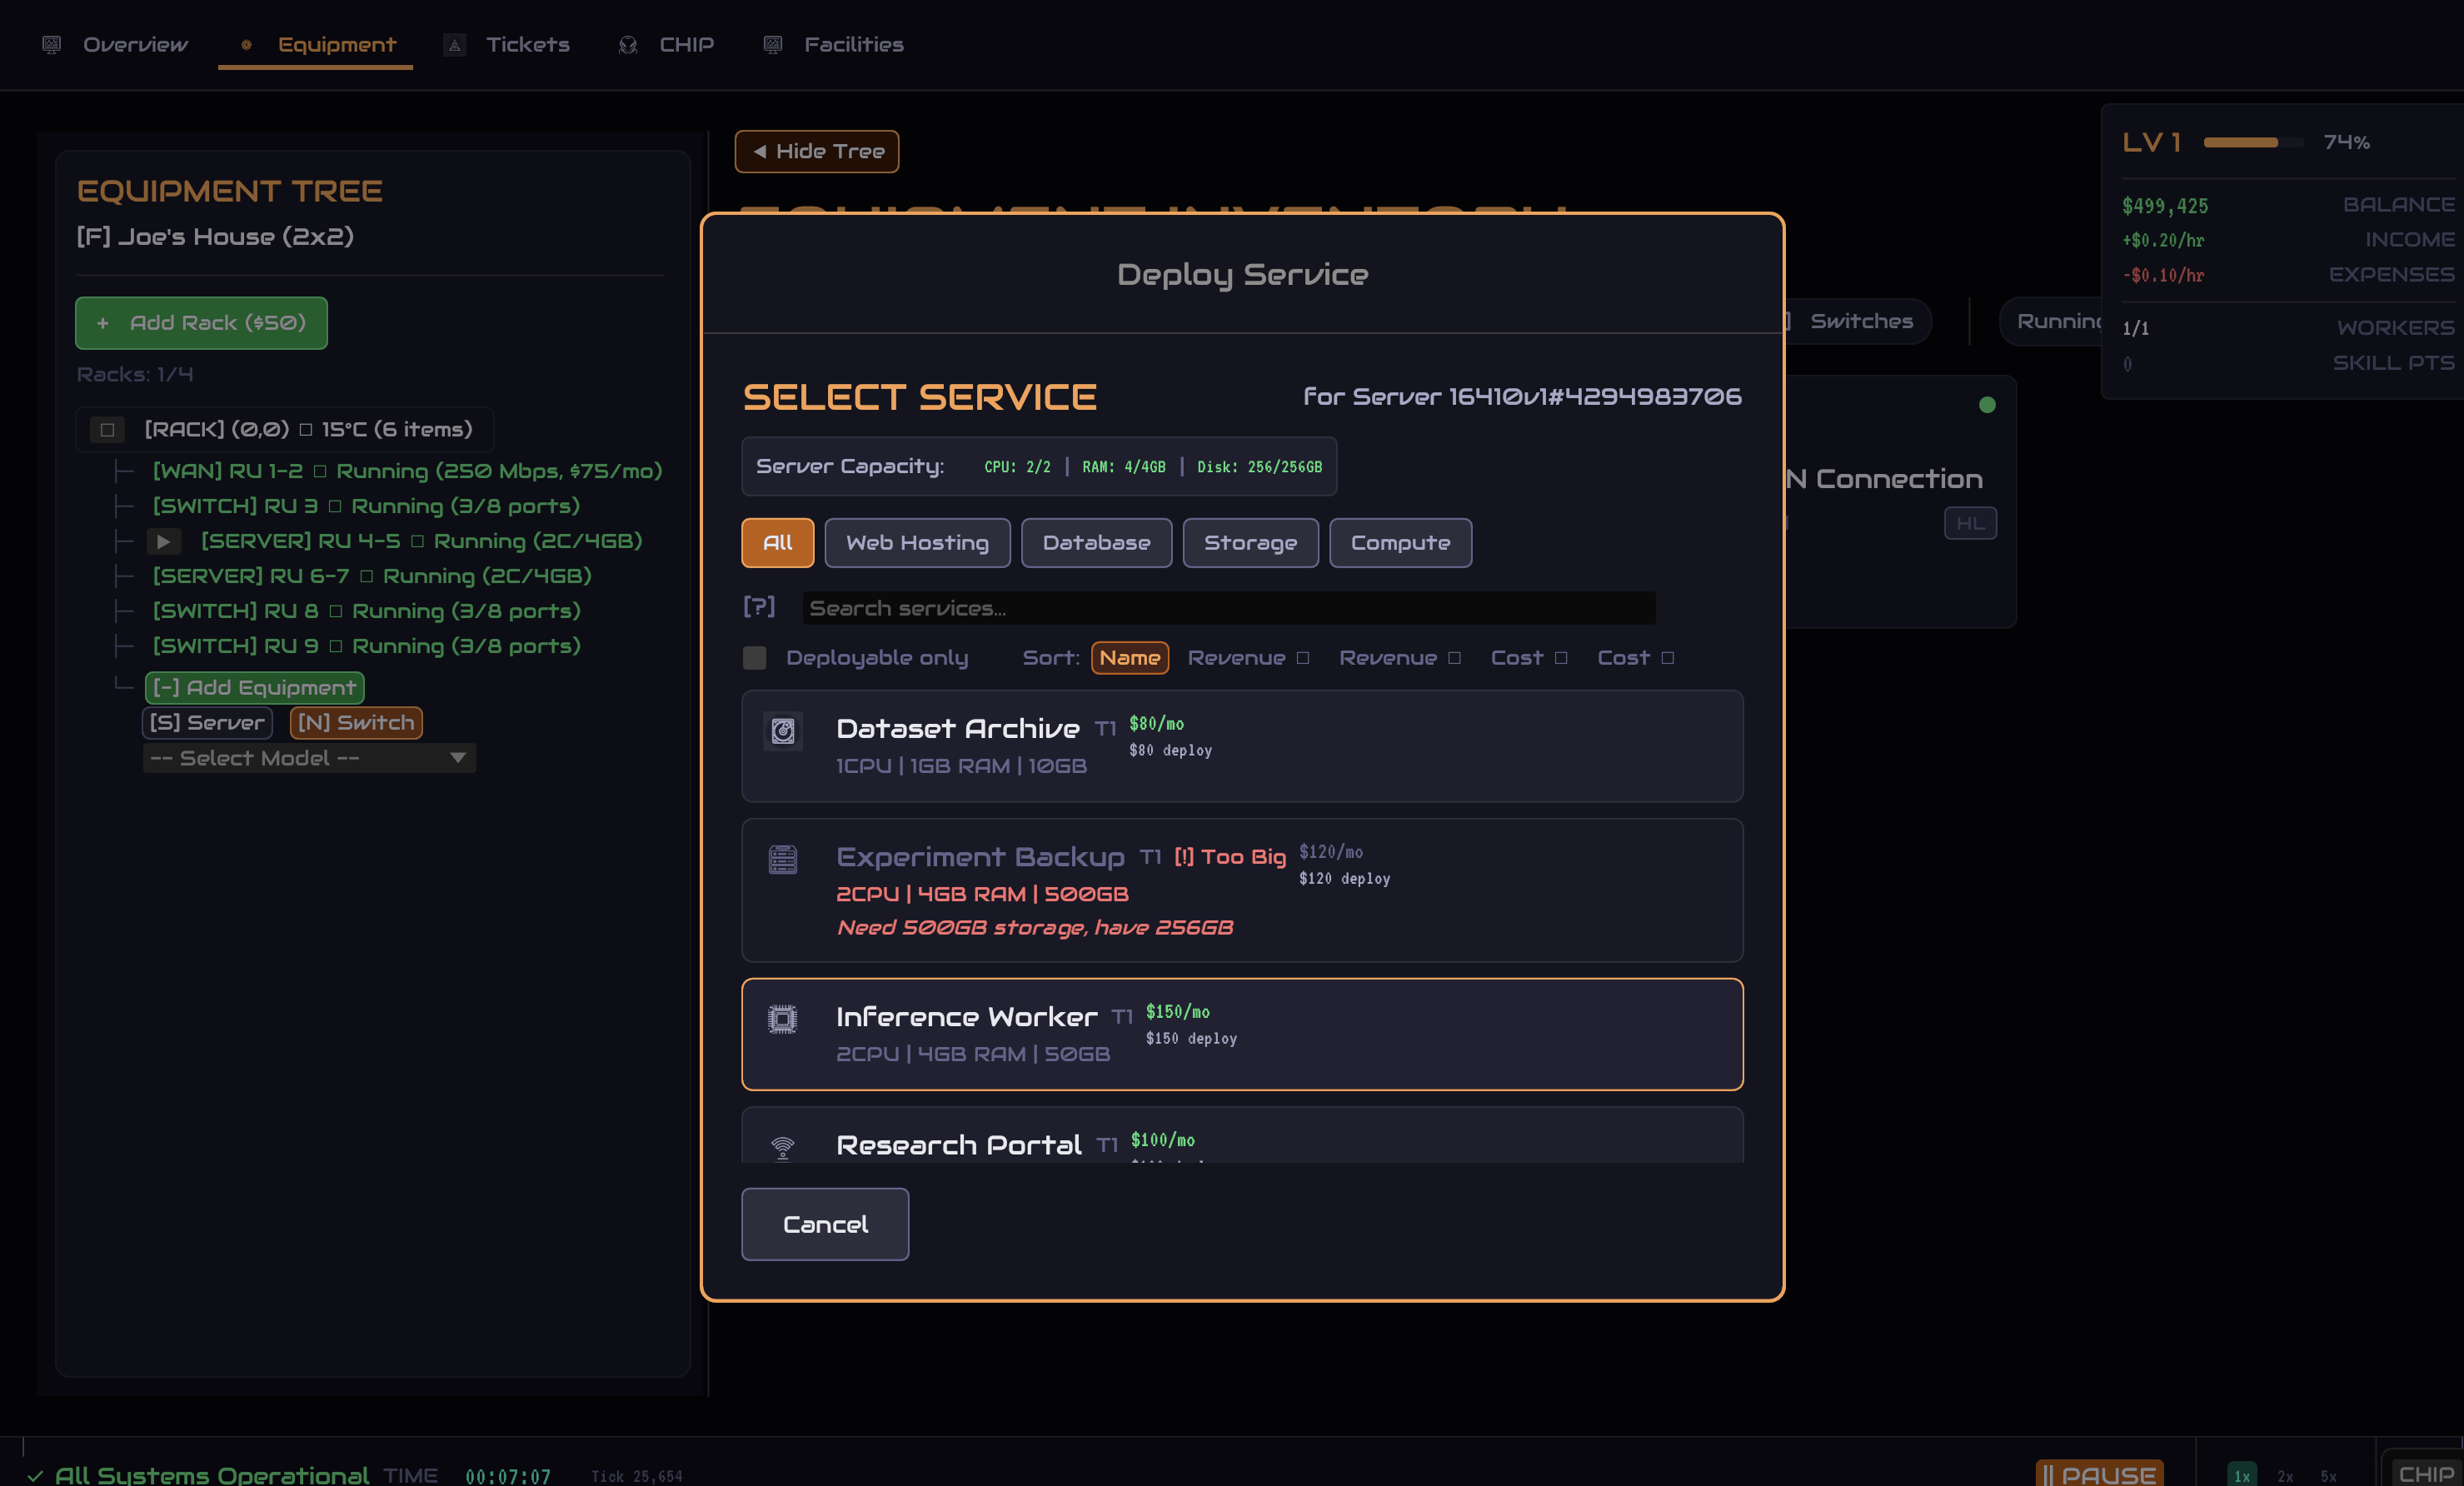Click the Dataset Archive disk icon

[x=782, y=731]
